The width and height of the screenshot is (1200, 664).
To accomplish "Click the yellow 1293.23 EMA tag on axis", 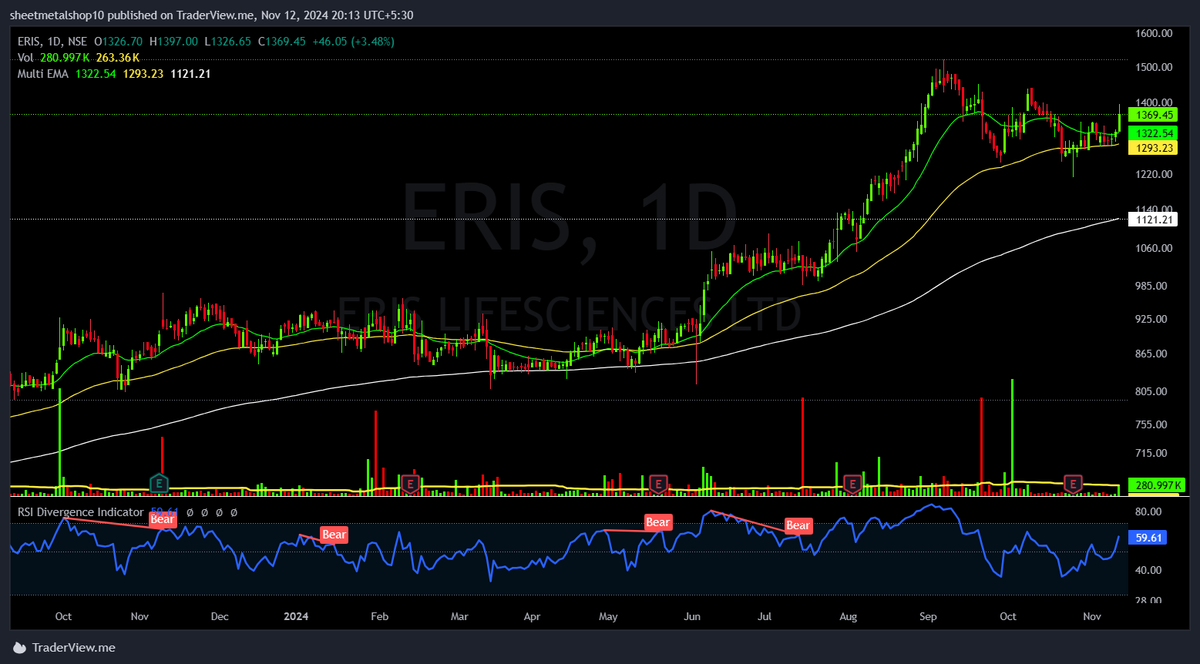I will click(x=1154, y=148).
